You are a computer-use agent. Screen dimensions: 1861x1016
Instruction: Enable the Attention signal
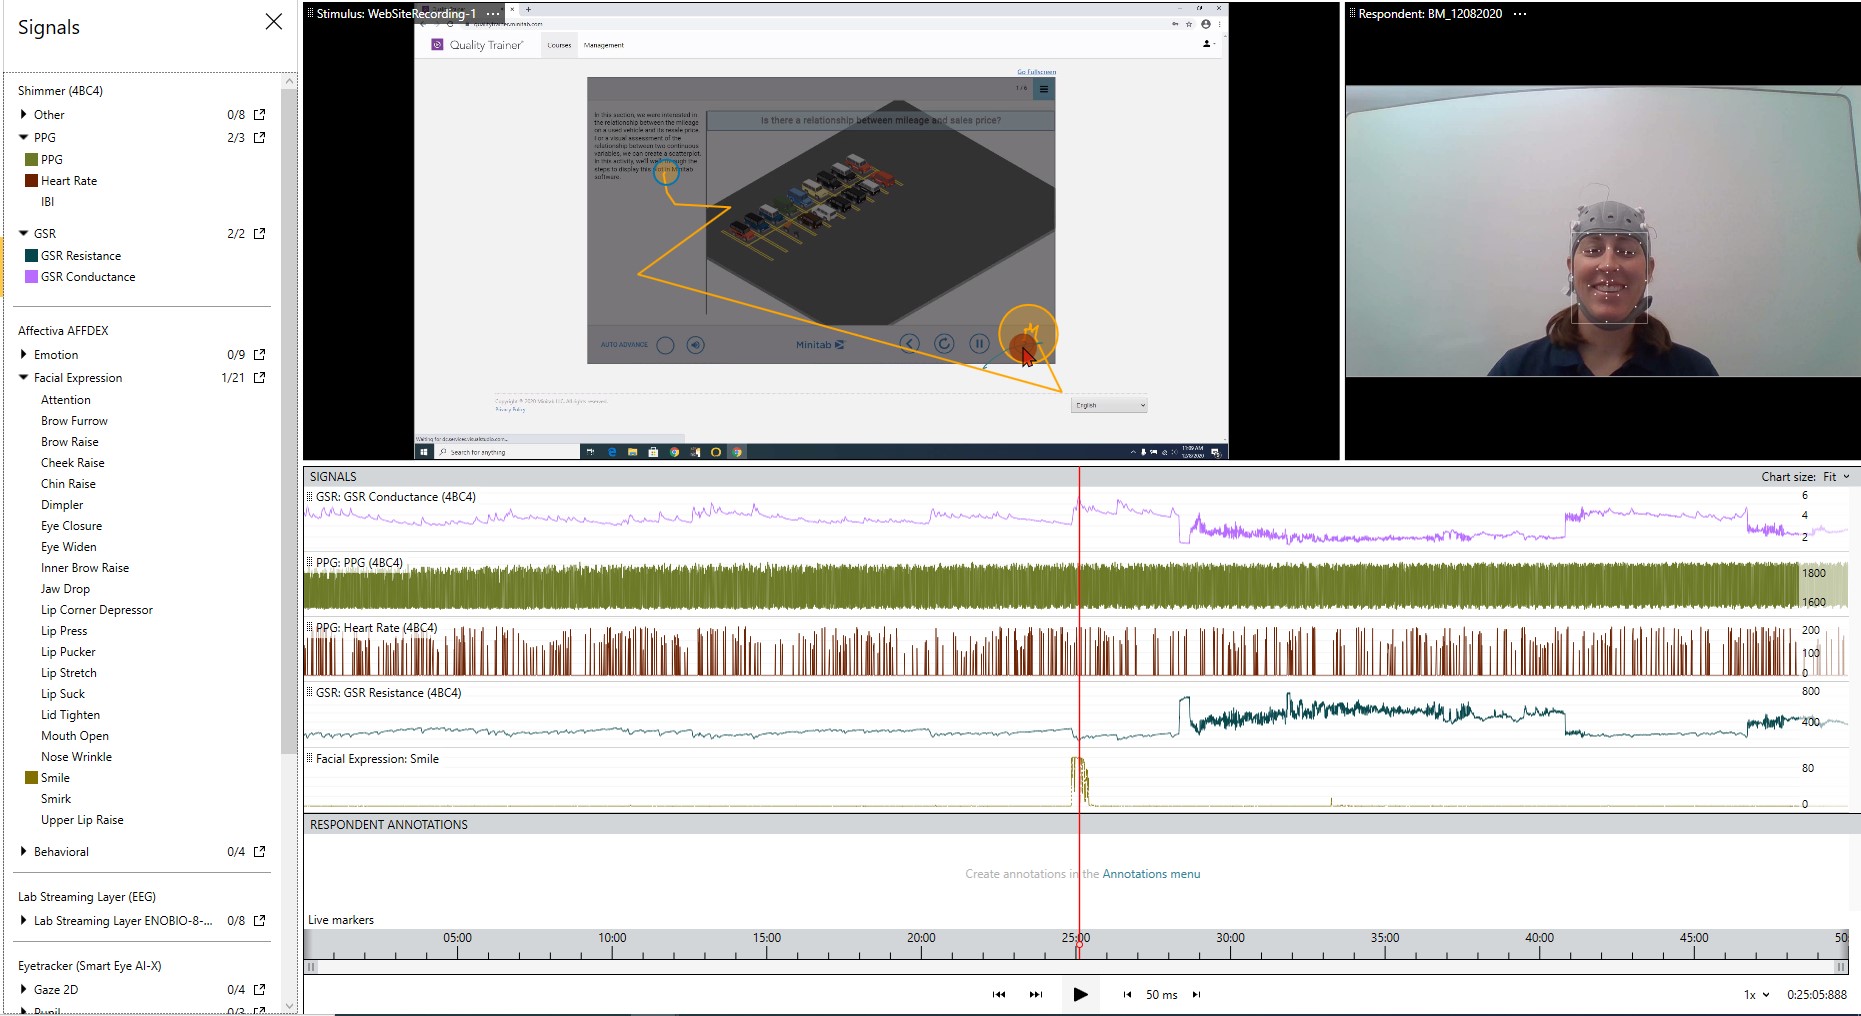pyautogui.click(x=65, y=399)
